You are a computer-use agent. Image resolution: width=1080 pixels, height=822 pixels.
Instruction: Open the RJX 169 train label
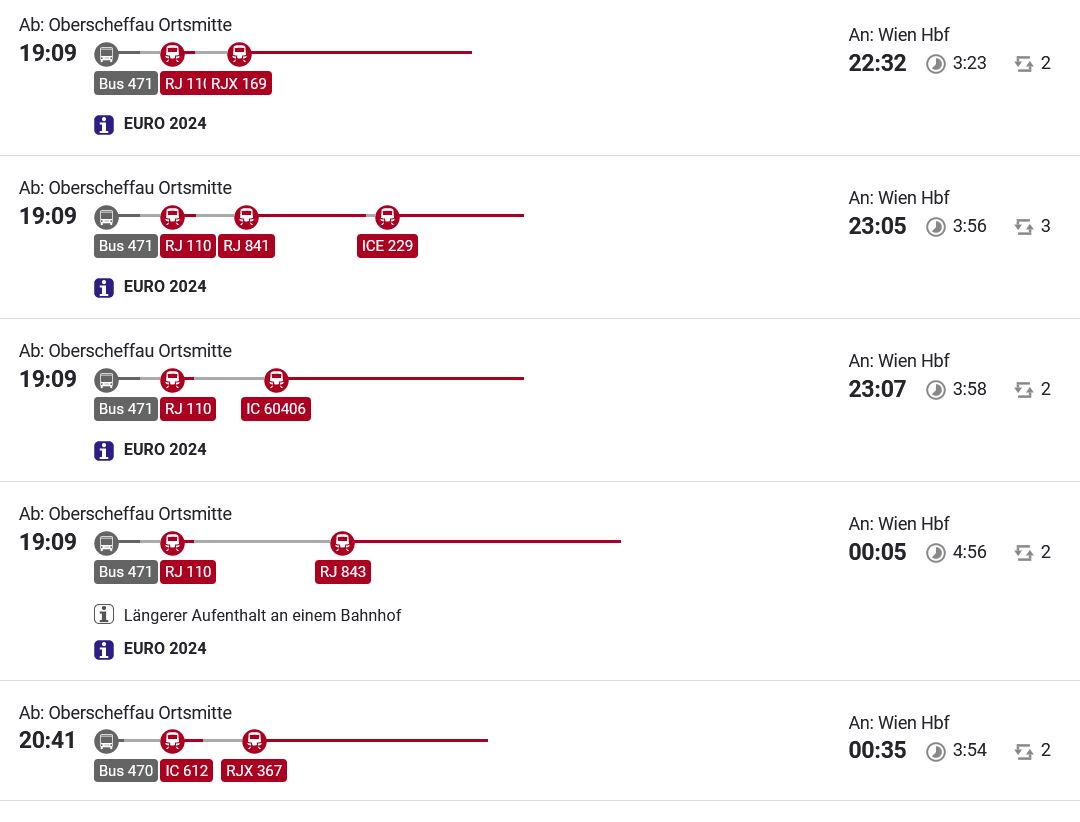[239, 83]
